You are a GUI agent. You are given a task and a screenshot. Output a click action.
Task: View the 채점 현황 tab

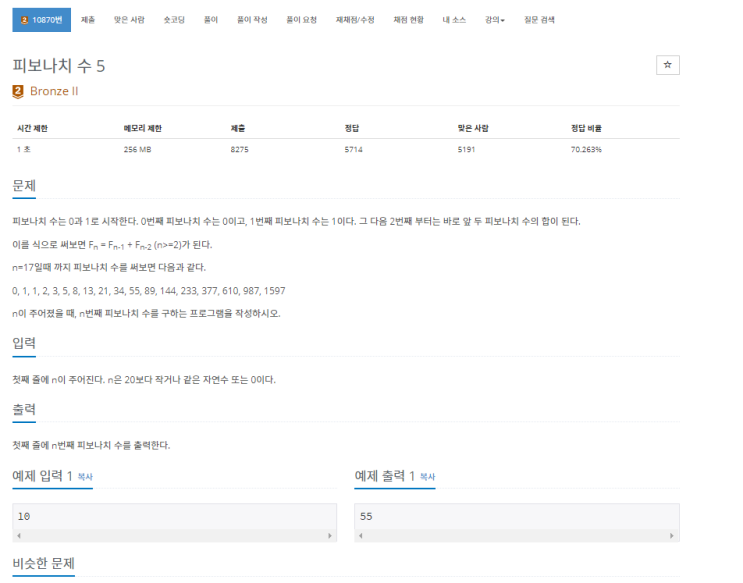pyautogui.click(x=408, y=20)
